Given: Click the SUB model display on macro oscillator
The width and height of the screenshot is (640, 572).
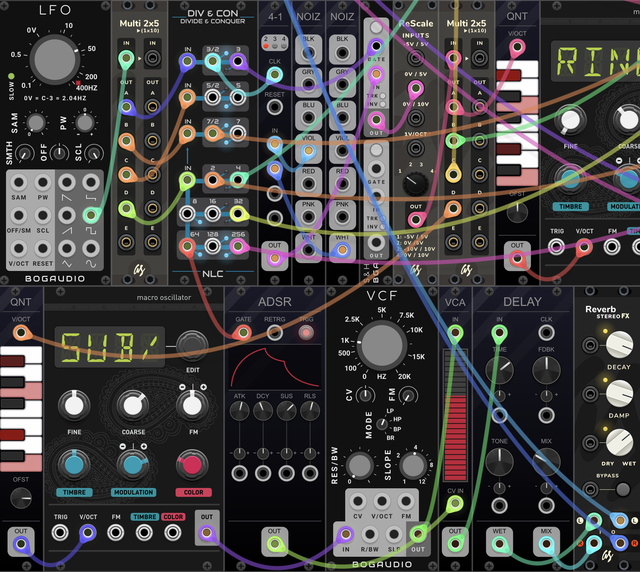Looking at the screenshot, I should pos(109,347).
